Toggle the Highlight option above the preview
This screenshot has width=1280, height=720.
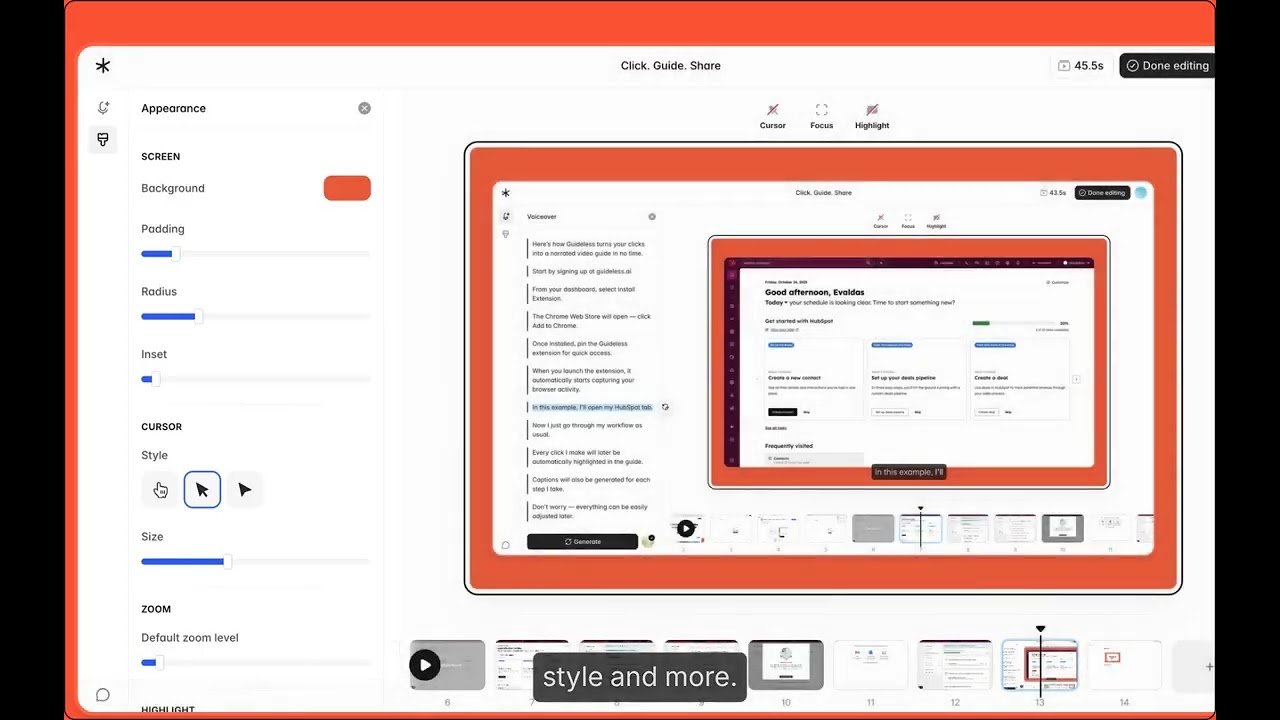pyautogui.click(x=872, y=116)
